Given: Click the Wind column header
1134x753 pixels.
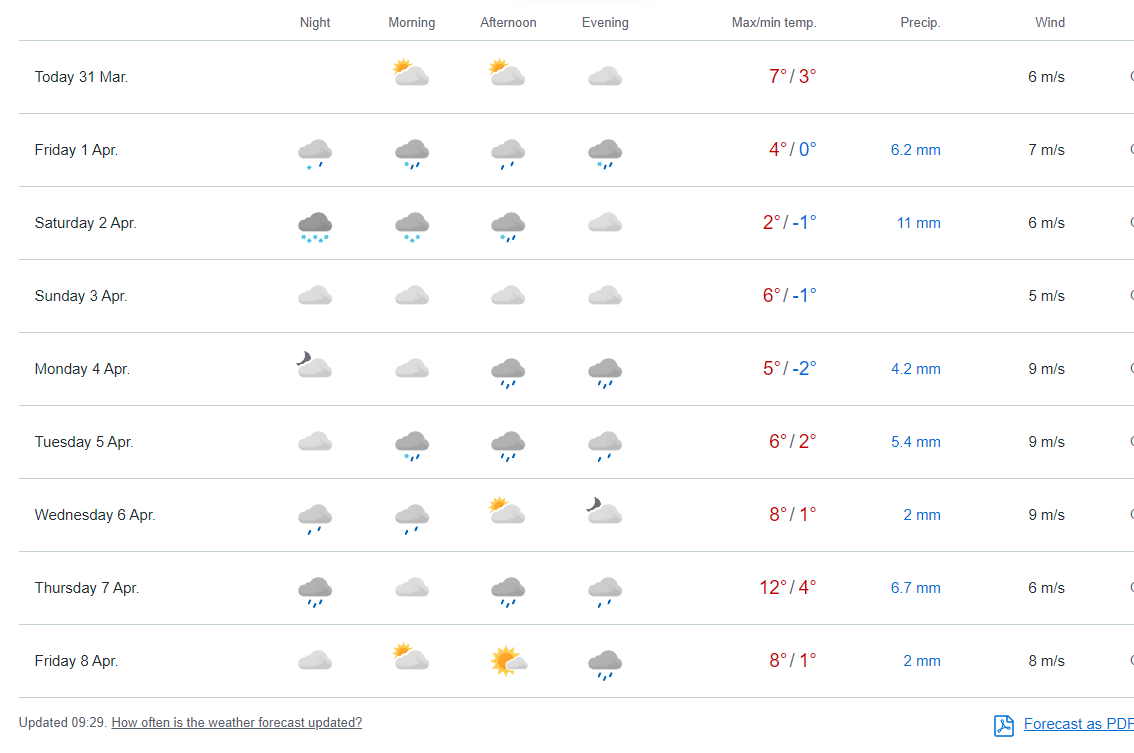Looking at the screenshot, I should 1050,22.
